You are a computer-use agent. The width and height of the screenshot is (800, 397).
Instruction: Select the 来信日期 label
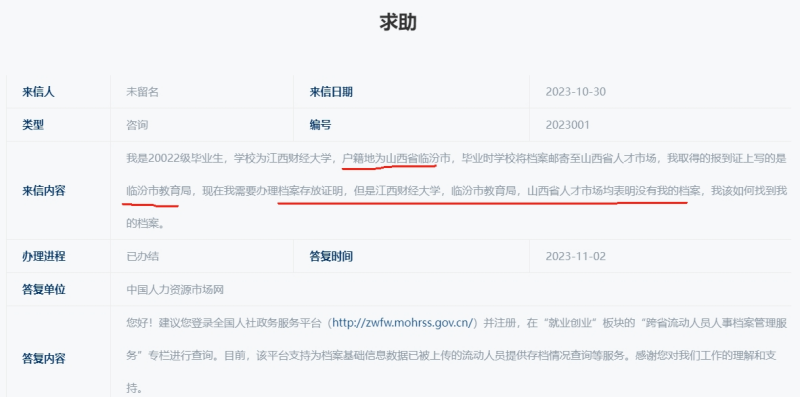tap(331, 92)
